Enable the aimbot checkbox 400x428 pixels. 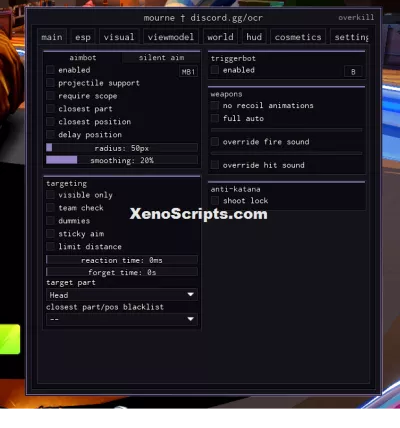coord(50,70)
